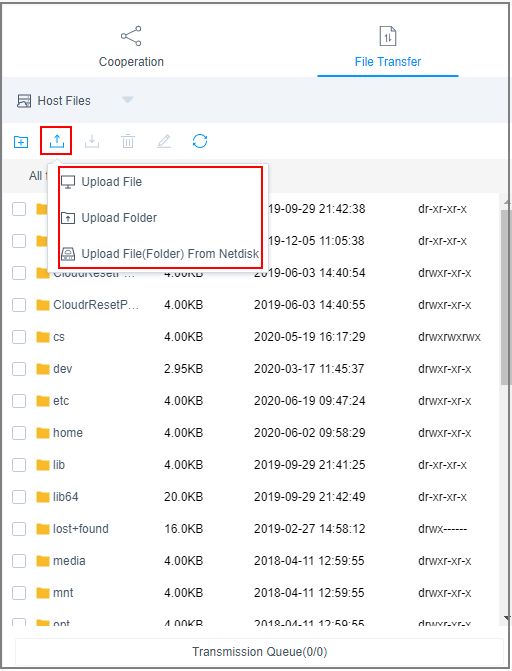Screen dimensions: 512x671
Task: Expand the Transmission Queue(0/0) panel
Action: (x=259, y=652)
